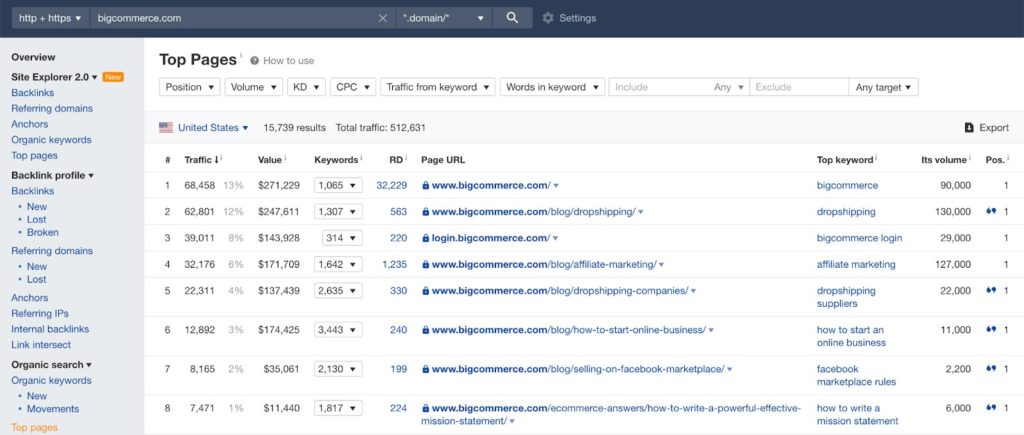Click the Include keyword input field
Image resolution: width=1024 pixels, height=435 pixels.
tap(660, 87)
